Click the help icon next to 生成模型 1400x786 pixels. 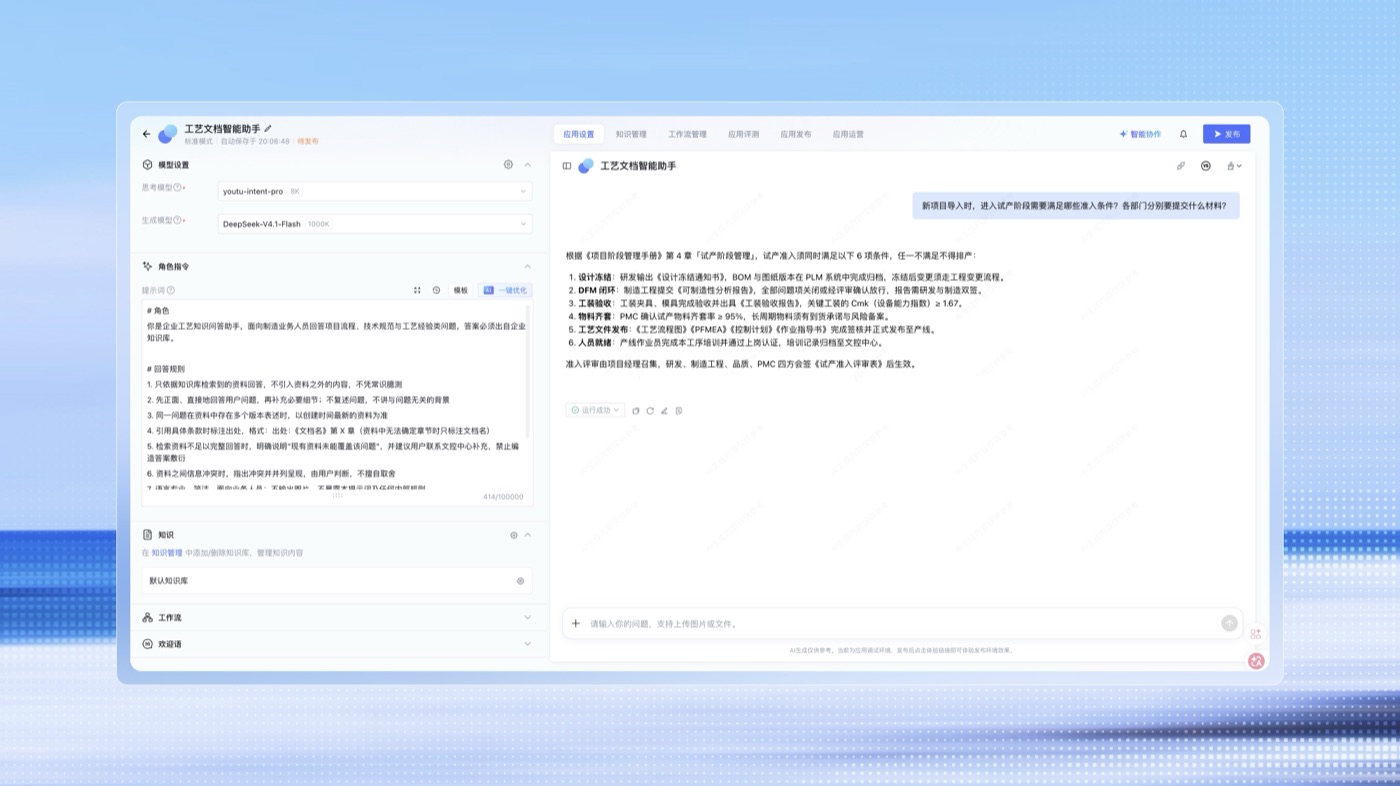click(178, 220)
